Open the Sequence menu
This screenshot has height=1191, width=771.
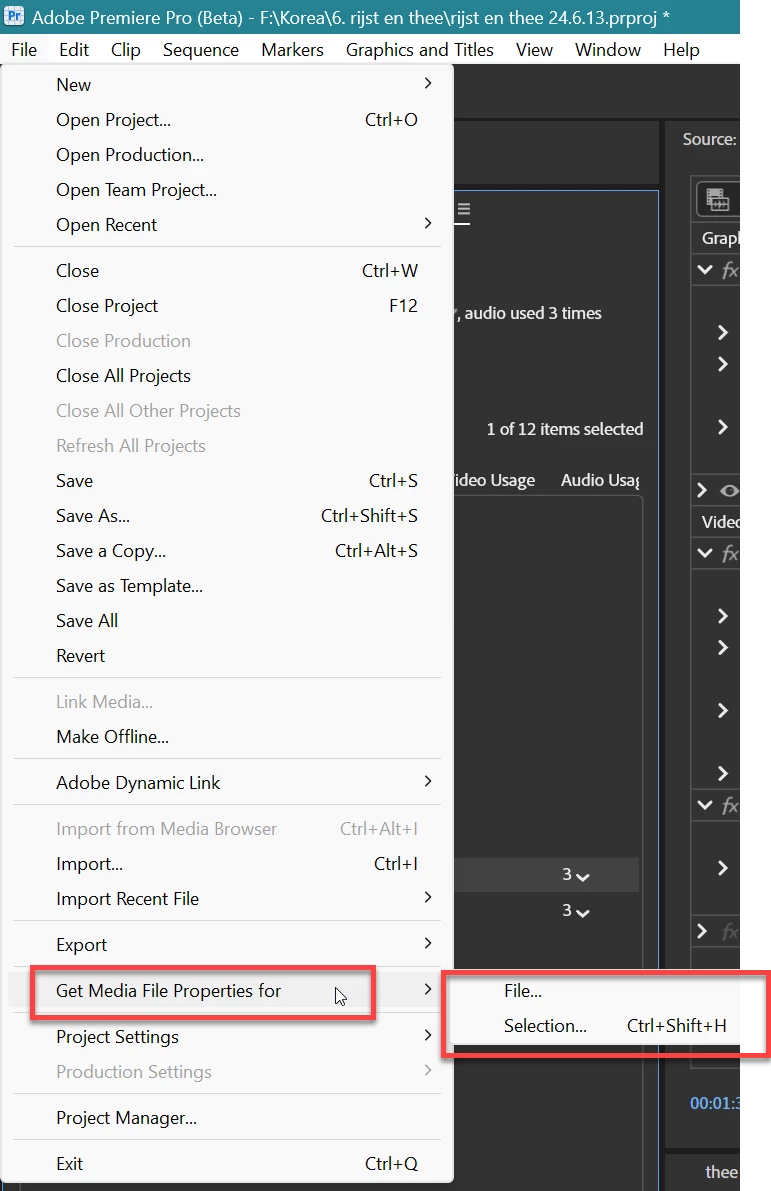tap(201, 50)
